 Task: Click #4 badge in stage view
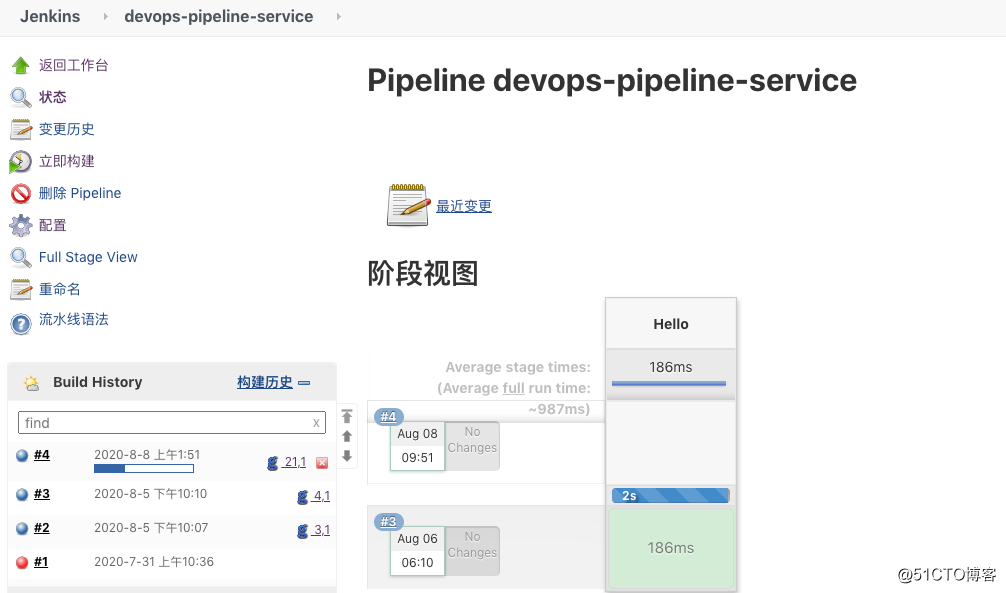point(389,417)
